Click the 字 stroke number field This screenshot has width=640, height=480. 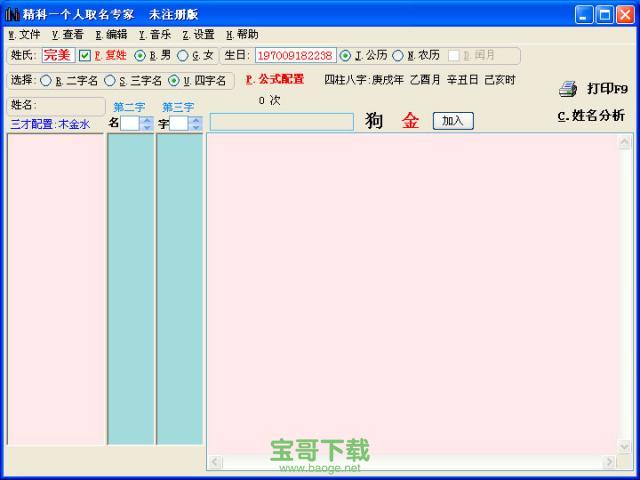click(179, 124)
